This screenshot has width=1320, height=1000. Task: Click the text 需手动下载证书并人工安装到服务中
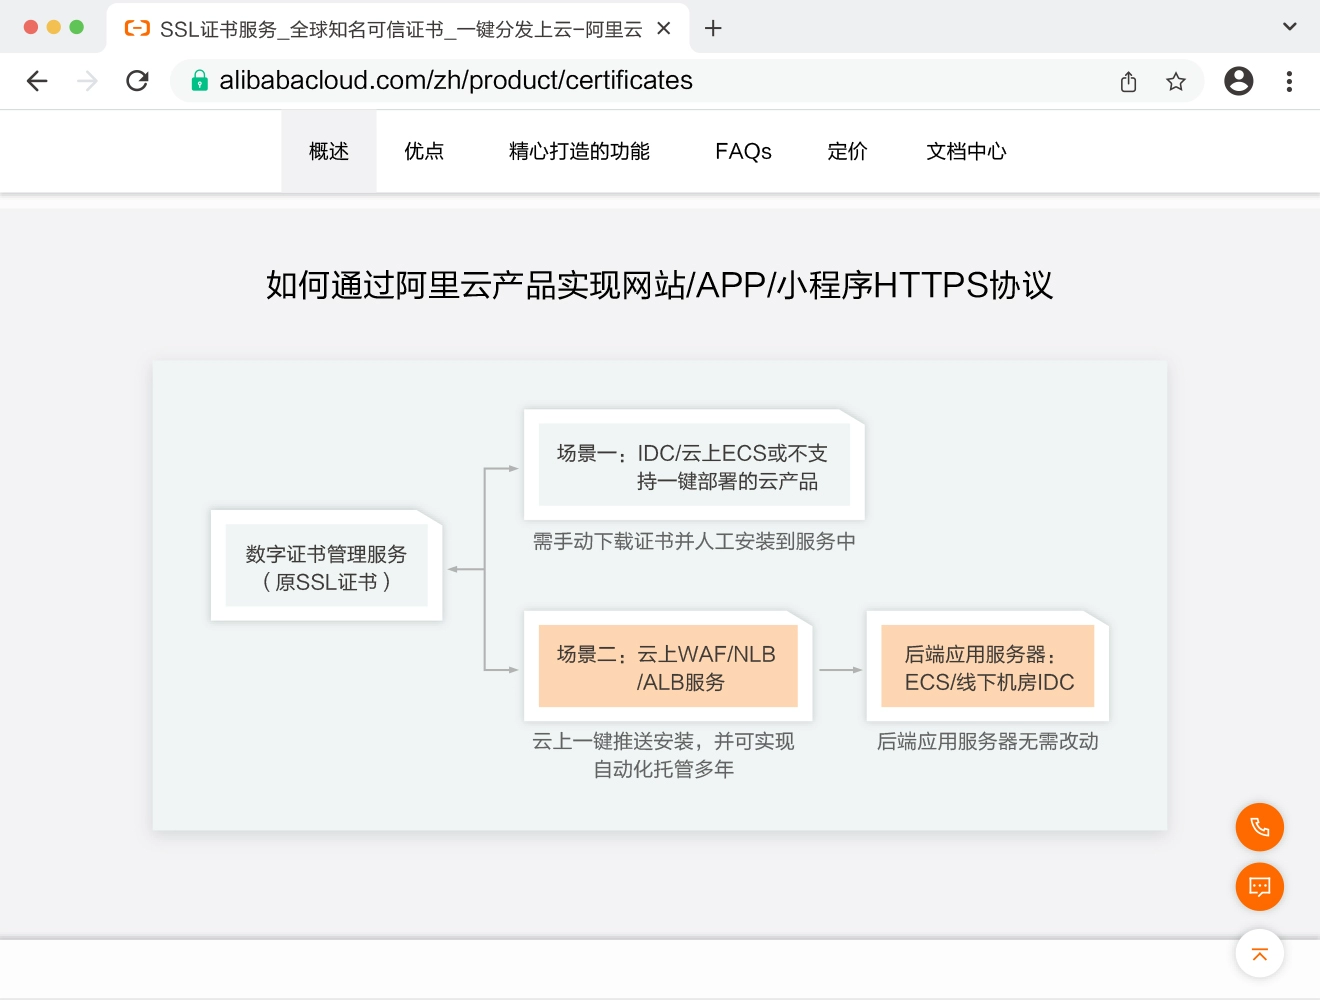click(694, 541)
